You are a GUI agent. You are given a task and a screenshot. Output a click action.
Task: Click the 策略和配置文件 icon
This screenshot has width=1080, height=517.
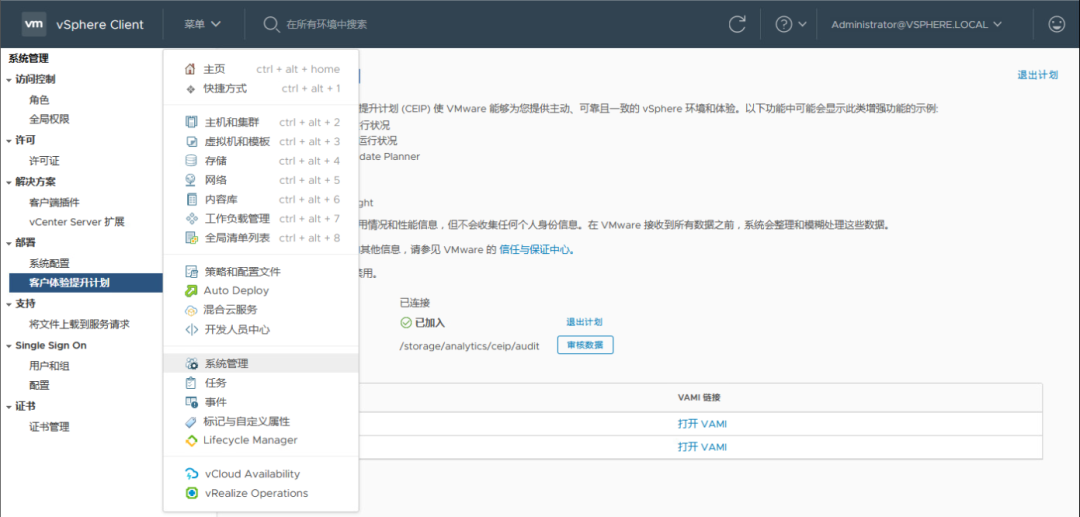pos(191,272)
